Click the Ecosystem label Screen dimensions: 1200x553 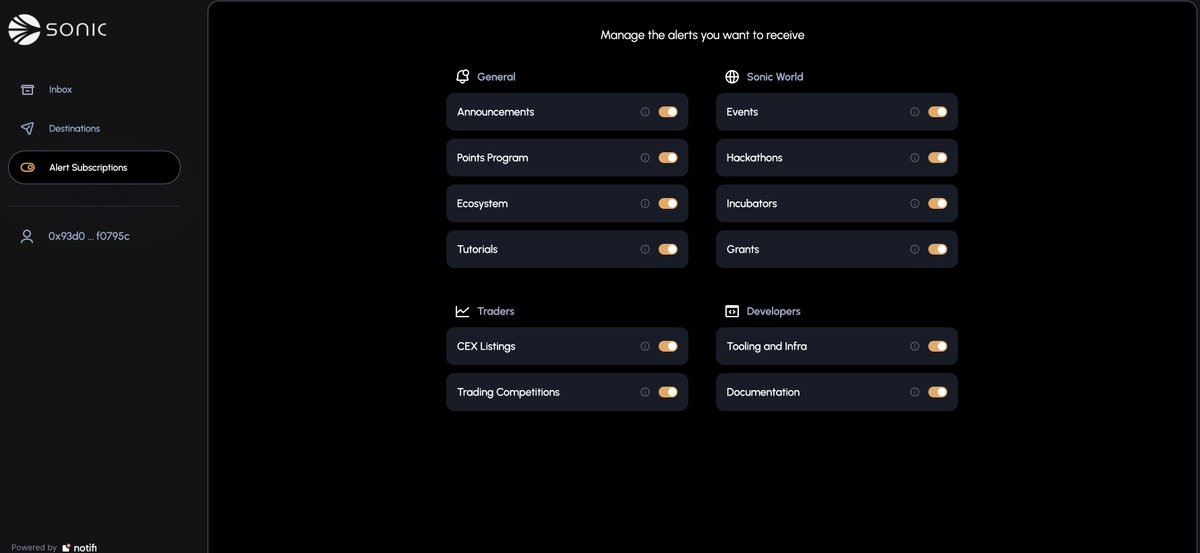tap(483, 204)
